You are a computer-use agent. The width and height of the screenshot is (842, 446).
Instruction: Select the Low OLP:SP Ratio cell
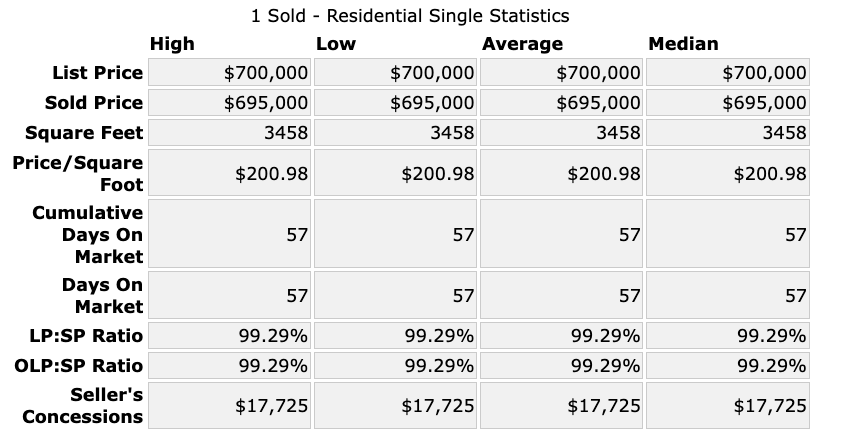pos(397,366)
